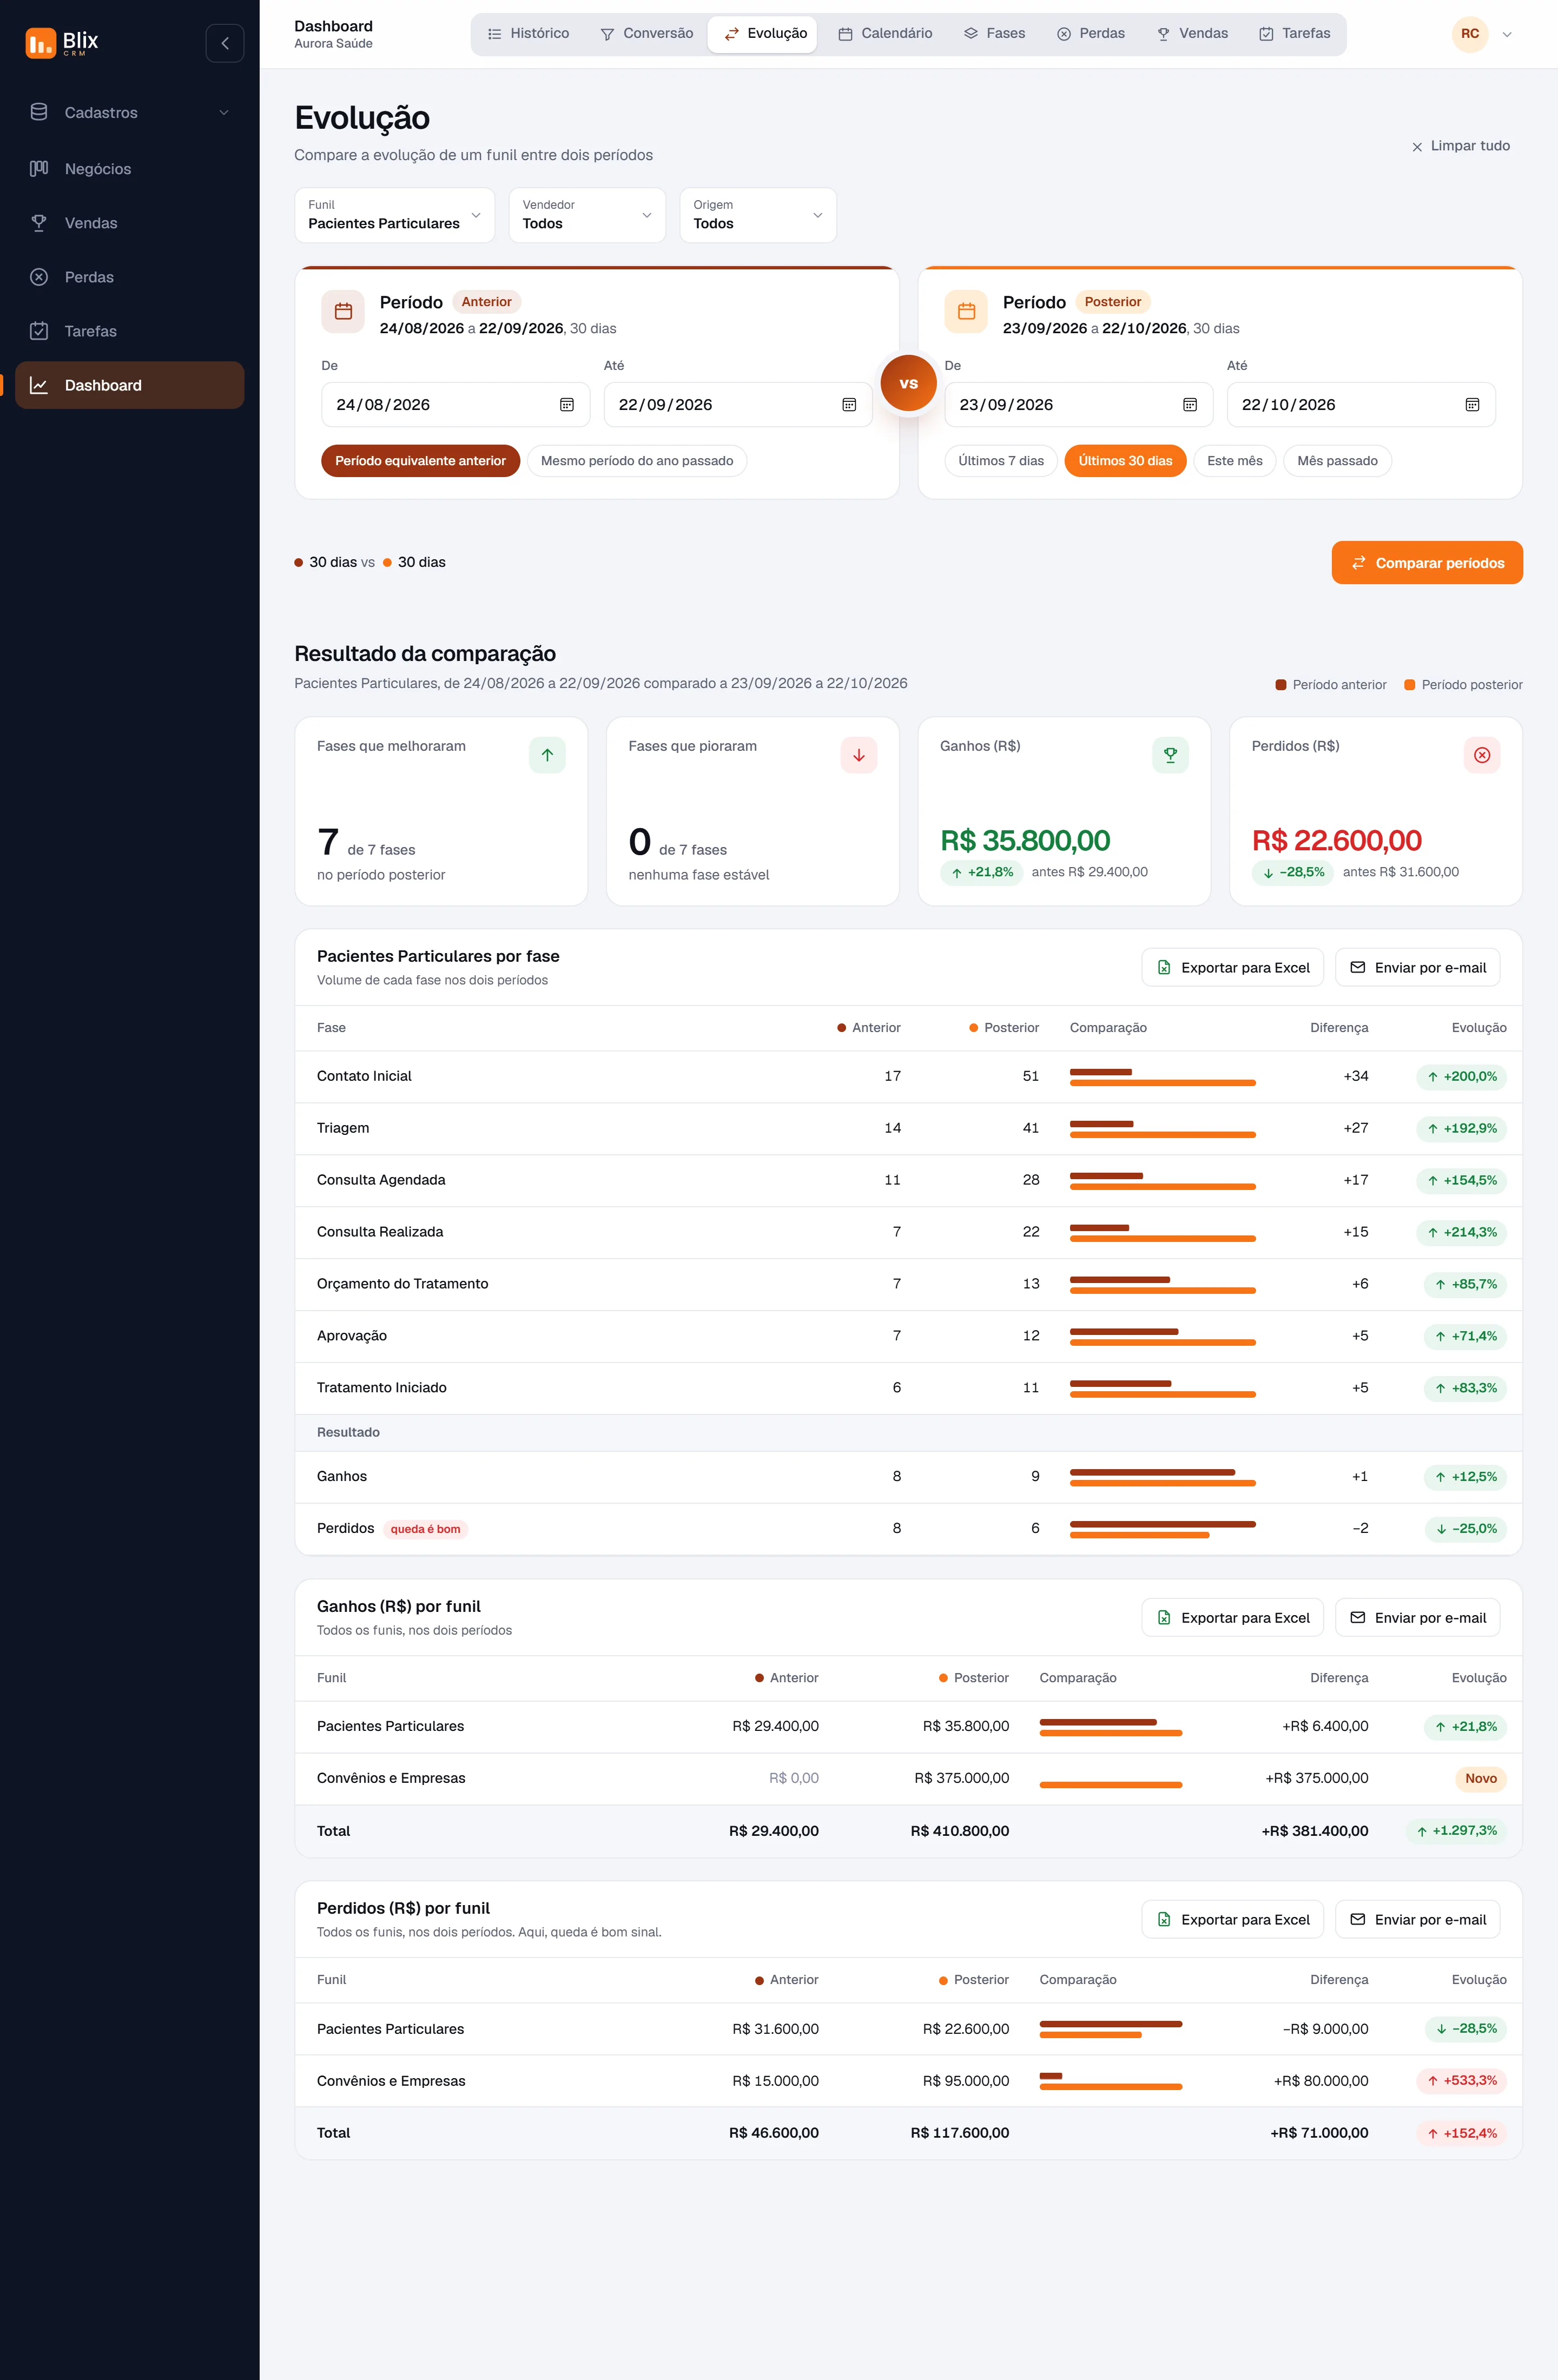This screenshot has height=2380, width=1558.
Task: Open calendar picker for Anterior Até date
Action: [849, 405]
